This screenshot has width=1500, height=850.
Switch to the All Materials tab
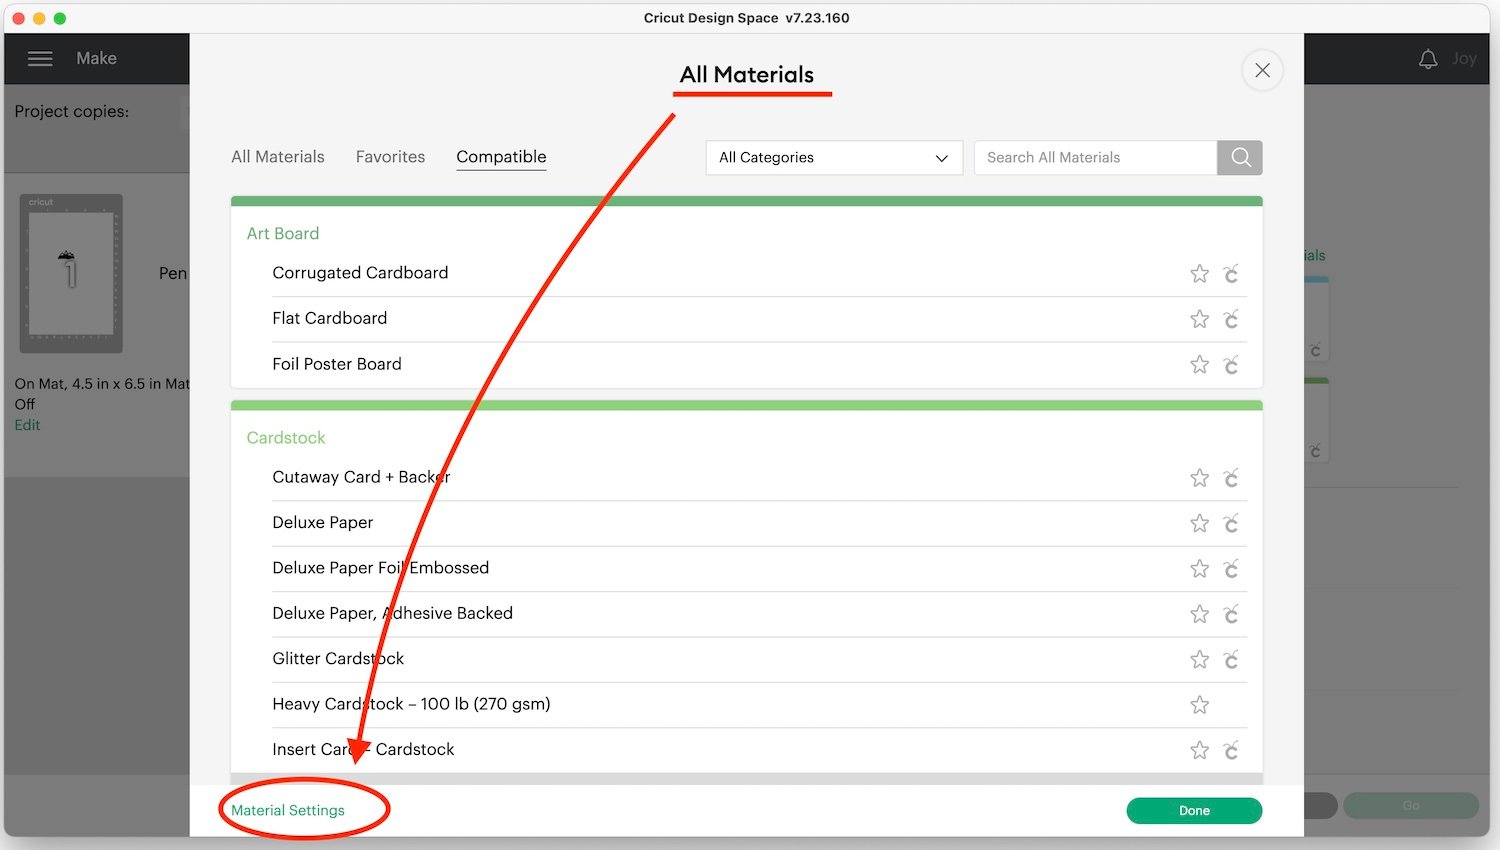pos(278,157)
